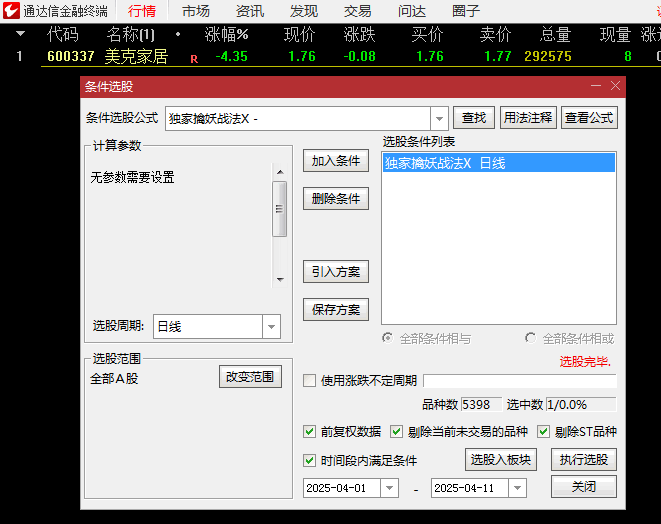Open the 问达 menu
The image size is (661, 524).
[412, 11]
